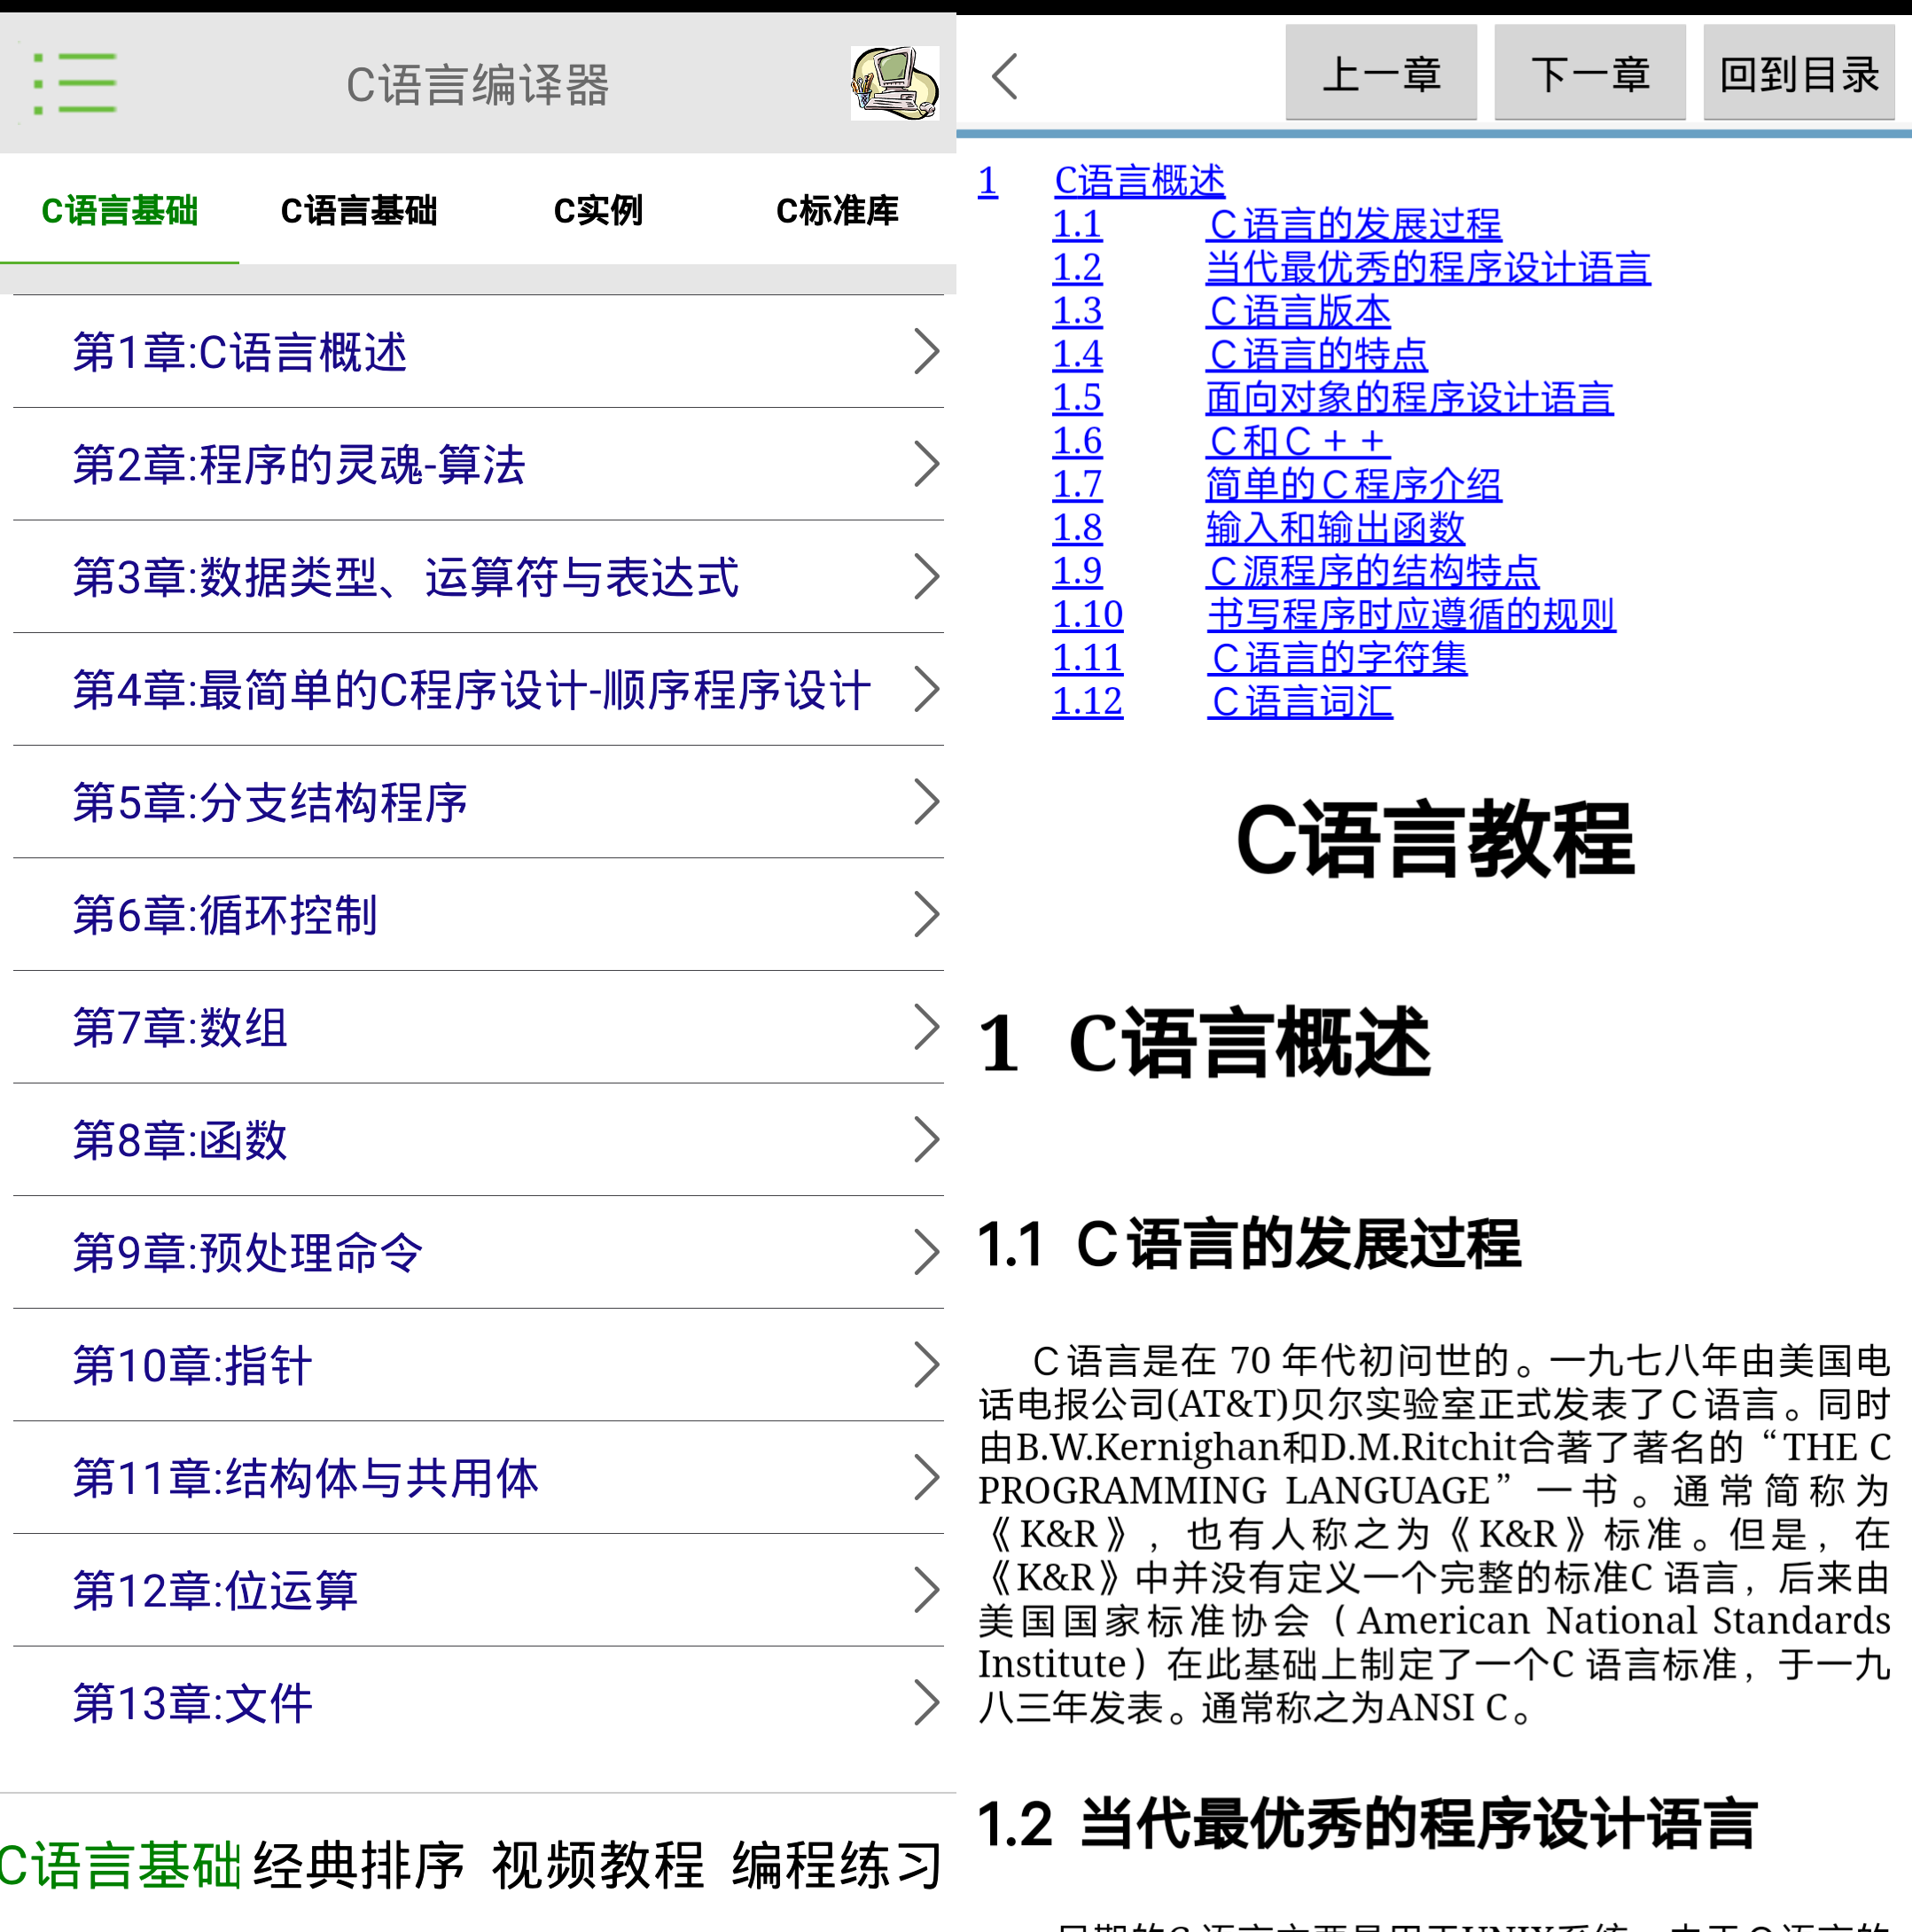
Task: Expand chevron for 第12章:位运算
Action: pos(927,1590)
